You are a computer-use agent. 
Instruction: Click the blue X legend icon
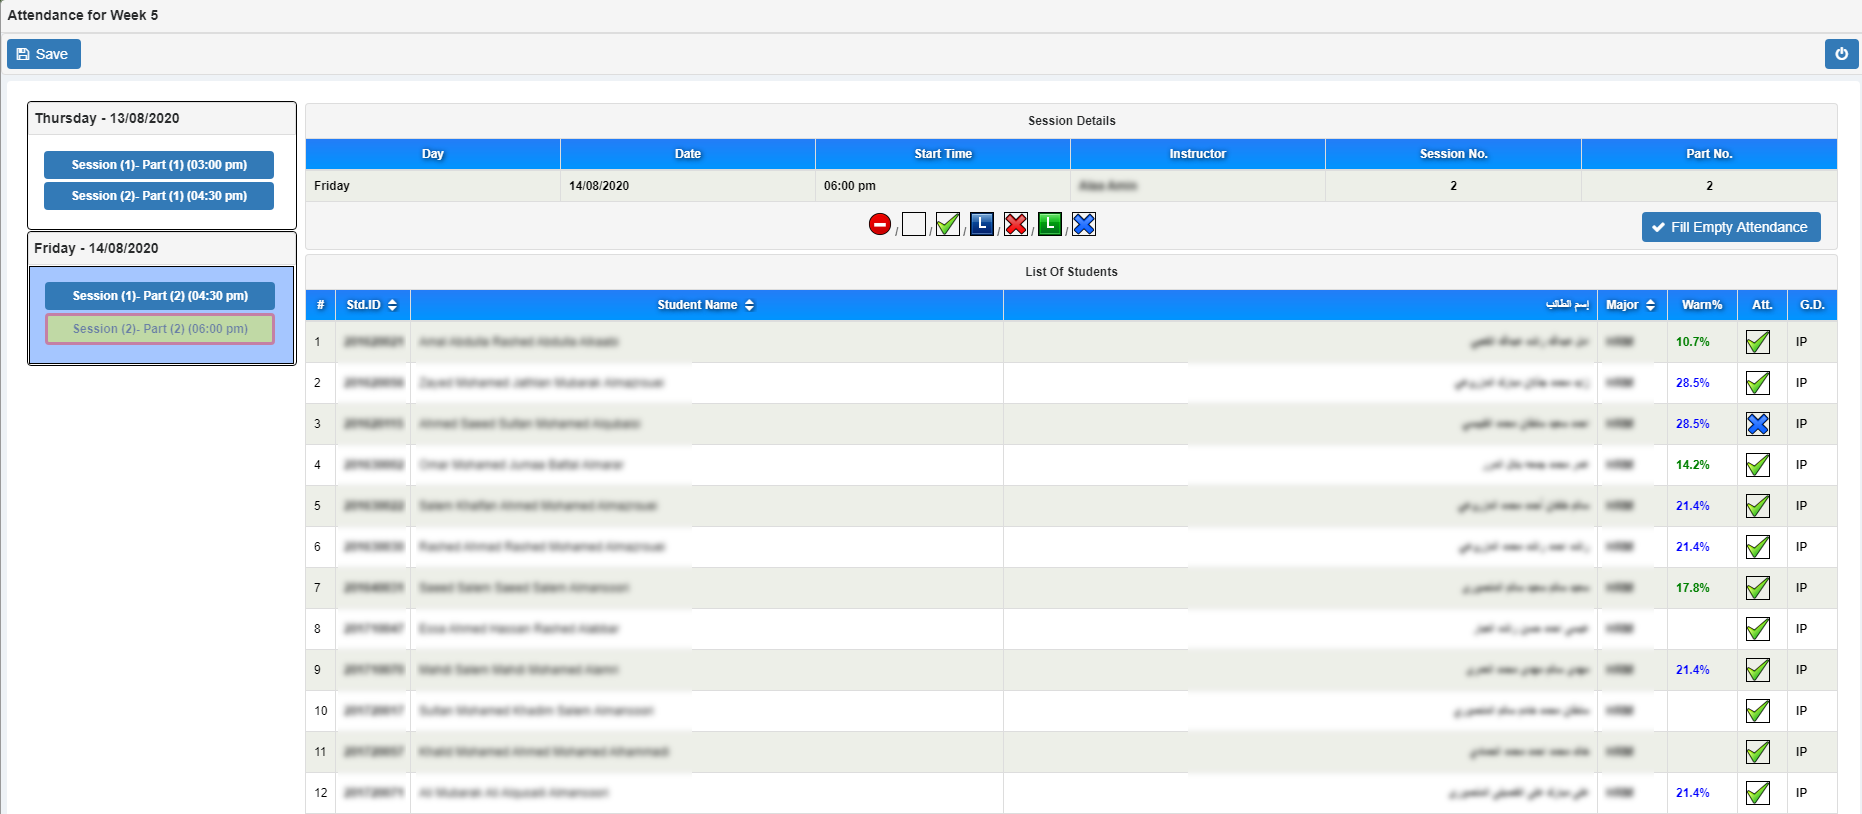(1084, 224)
